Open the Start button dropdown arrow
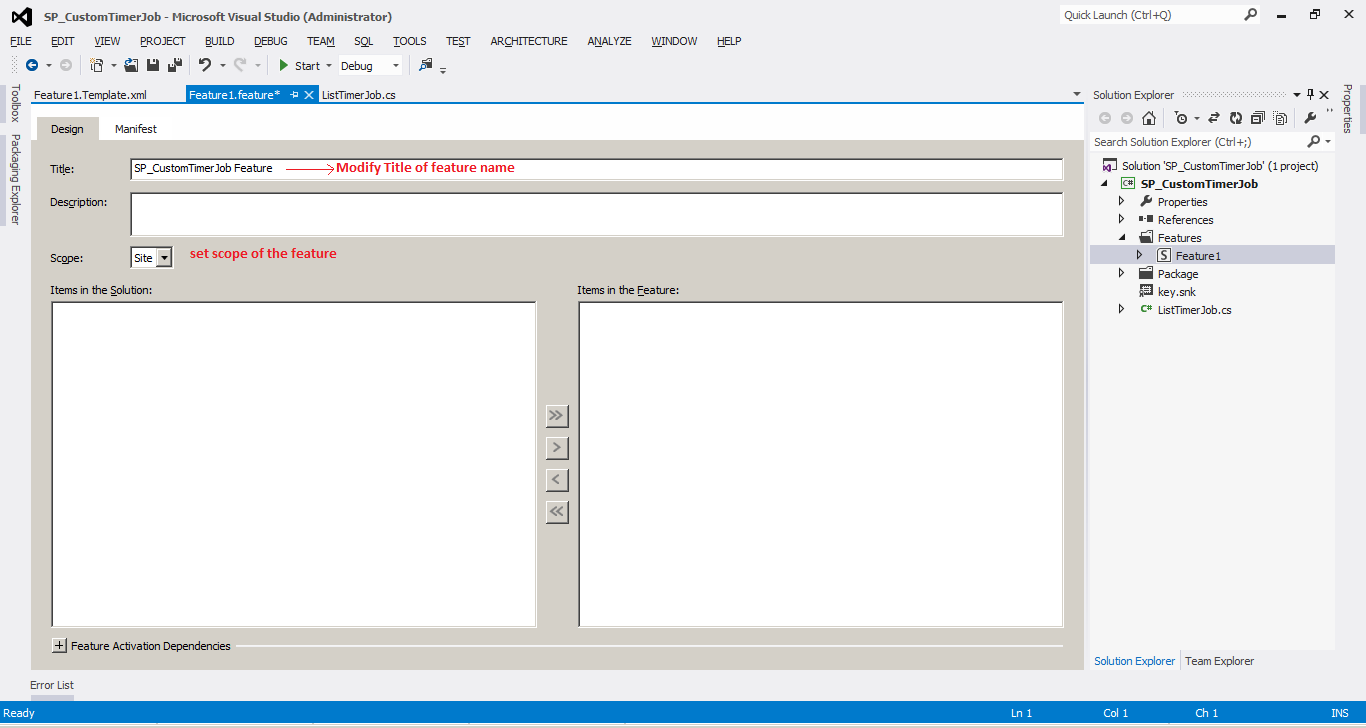The width and height of the screenshot is (1366, 728). (x=329, y=66)
